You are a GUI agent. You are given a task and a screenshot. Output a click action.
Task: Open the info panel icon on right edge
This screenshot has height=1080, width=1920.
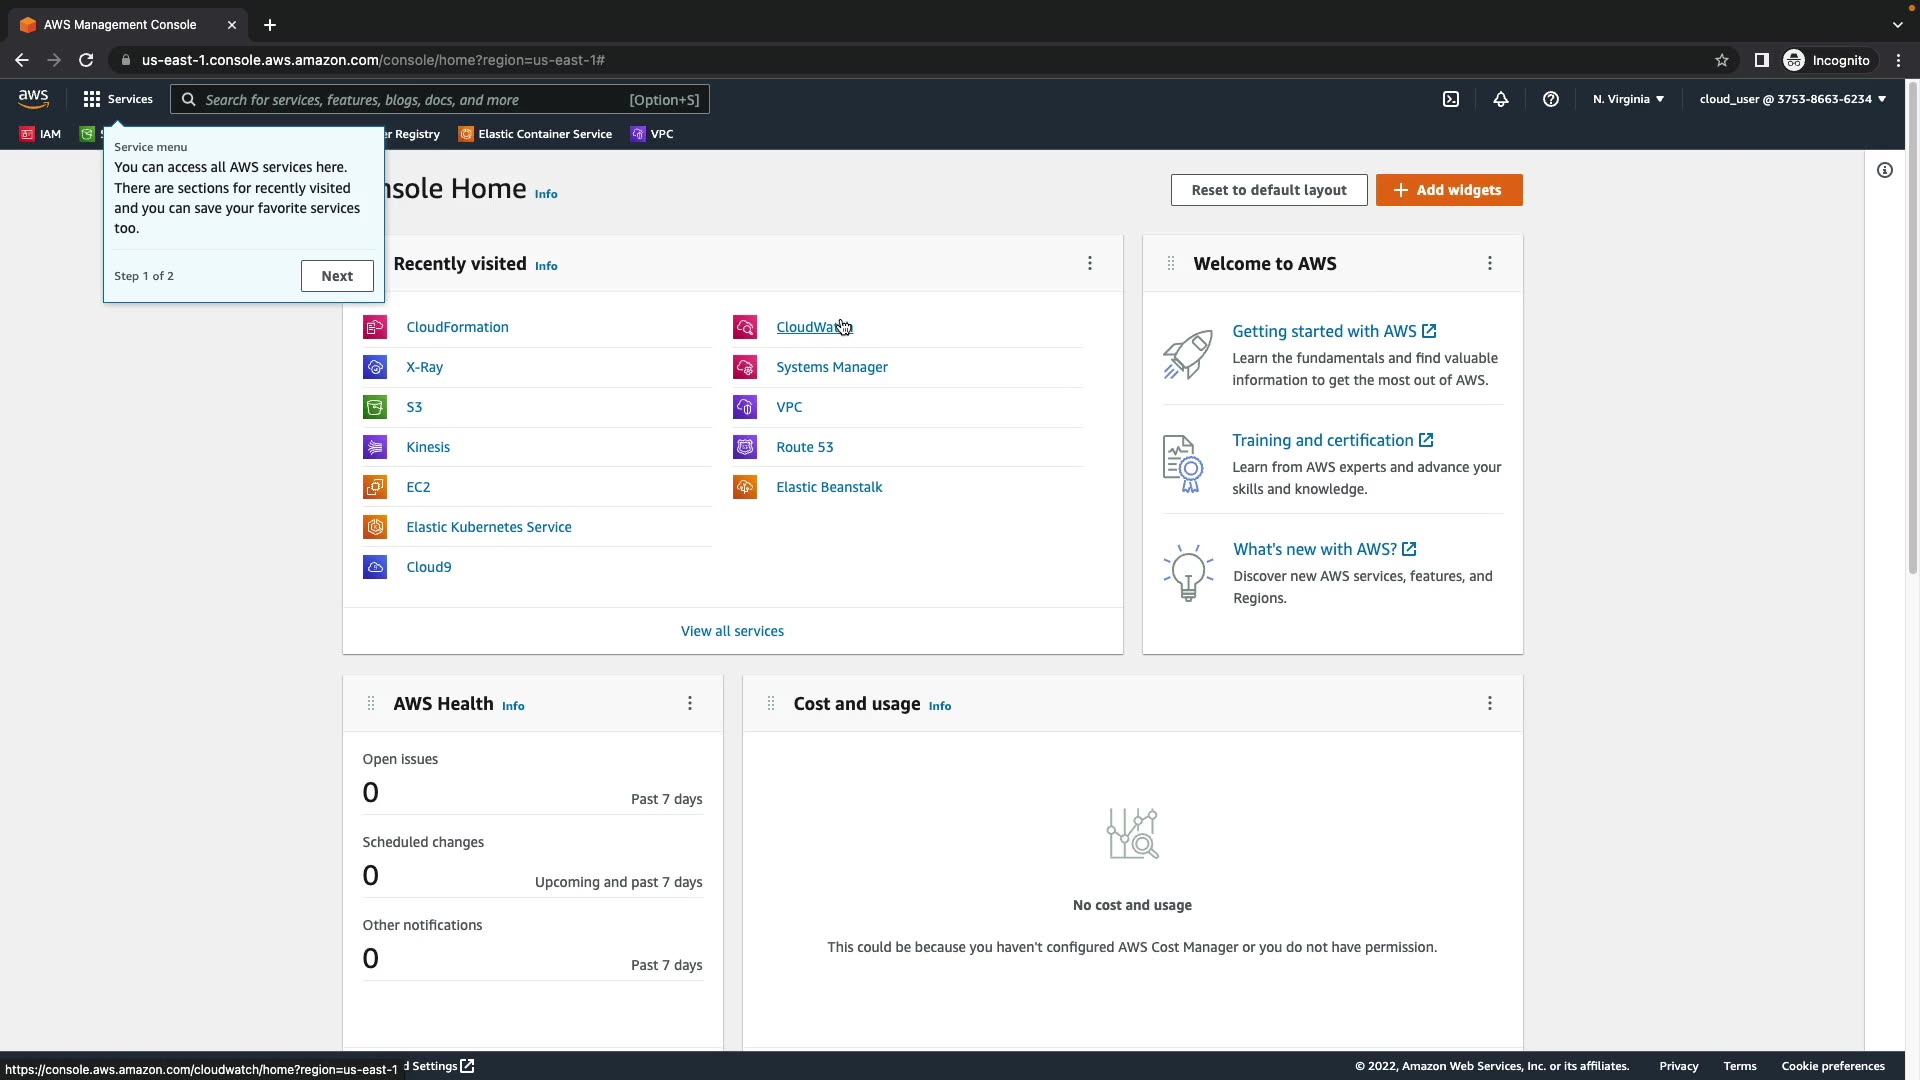pyautogui.click(x=1885, y=170)
